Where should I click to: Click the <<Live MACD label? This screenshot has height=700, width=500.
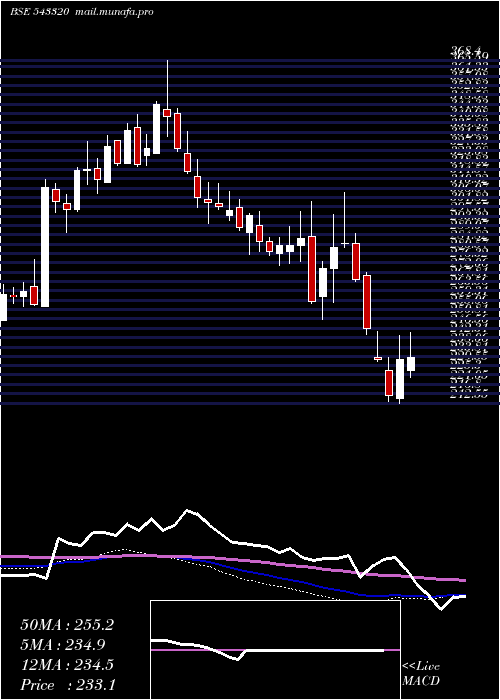[x=421, y=674]
